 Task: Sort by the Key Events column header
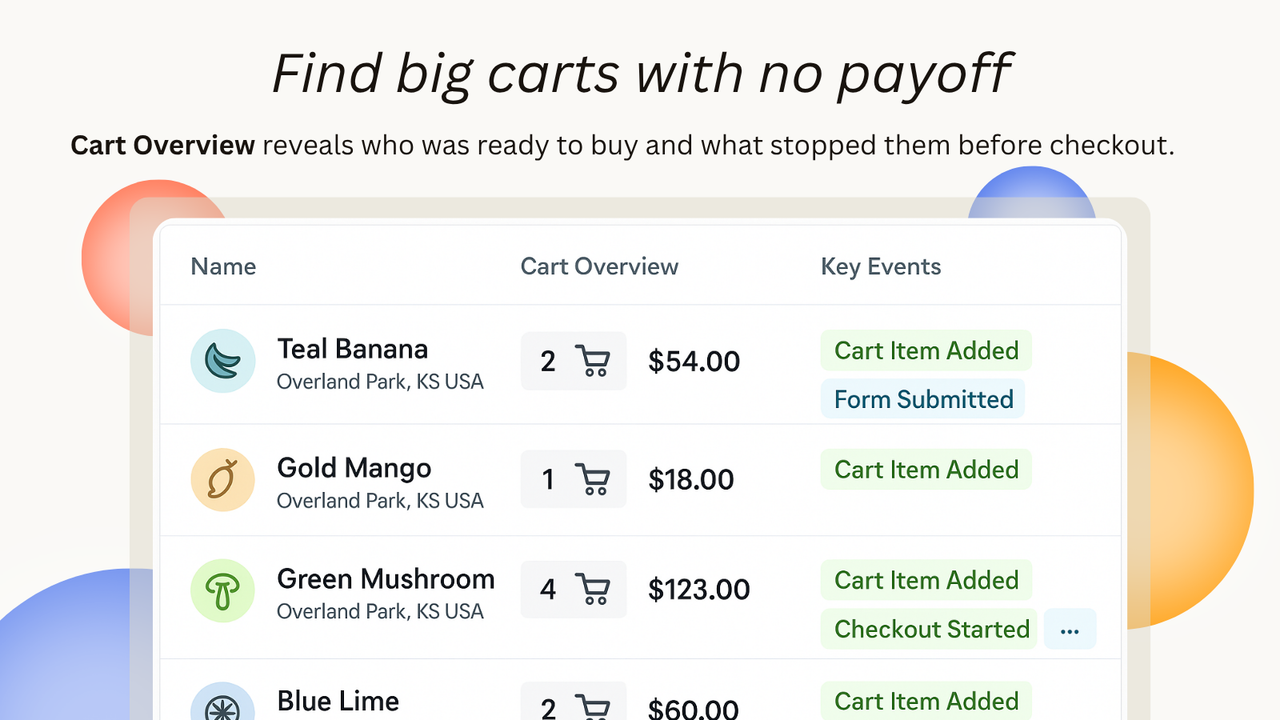pos(880,267)
